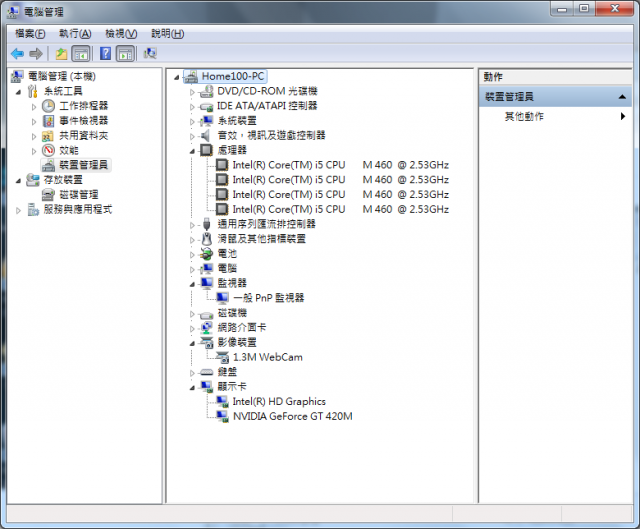Click the 音效，視訊及遊戲控制器 speaker icon
This screenshot has height=529, width=640.
(205, 136)
